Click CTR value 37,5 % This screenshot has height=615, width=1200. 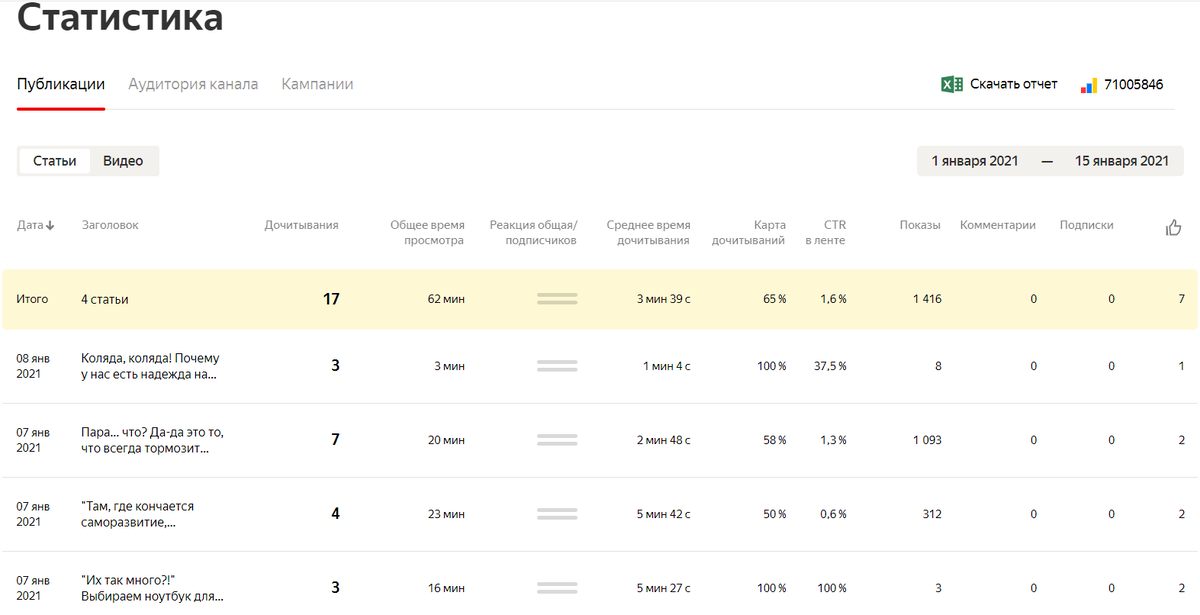point(830,366)
